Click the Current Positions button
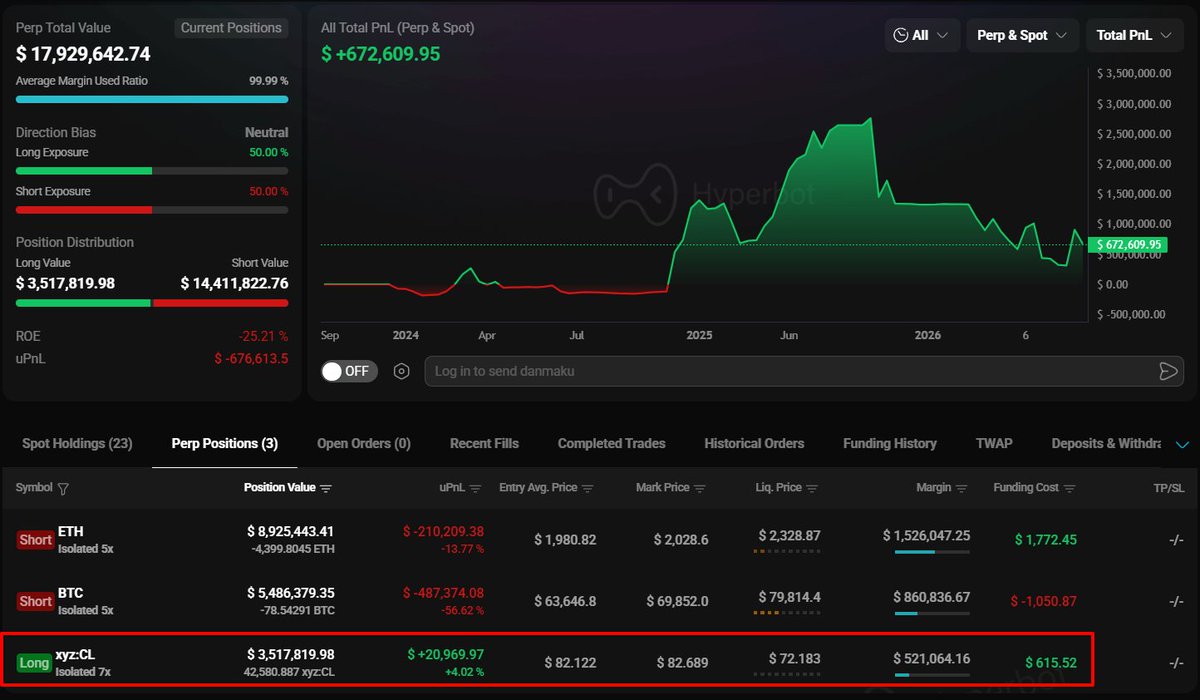 pos(231,28)
